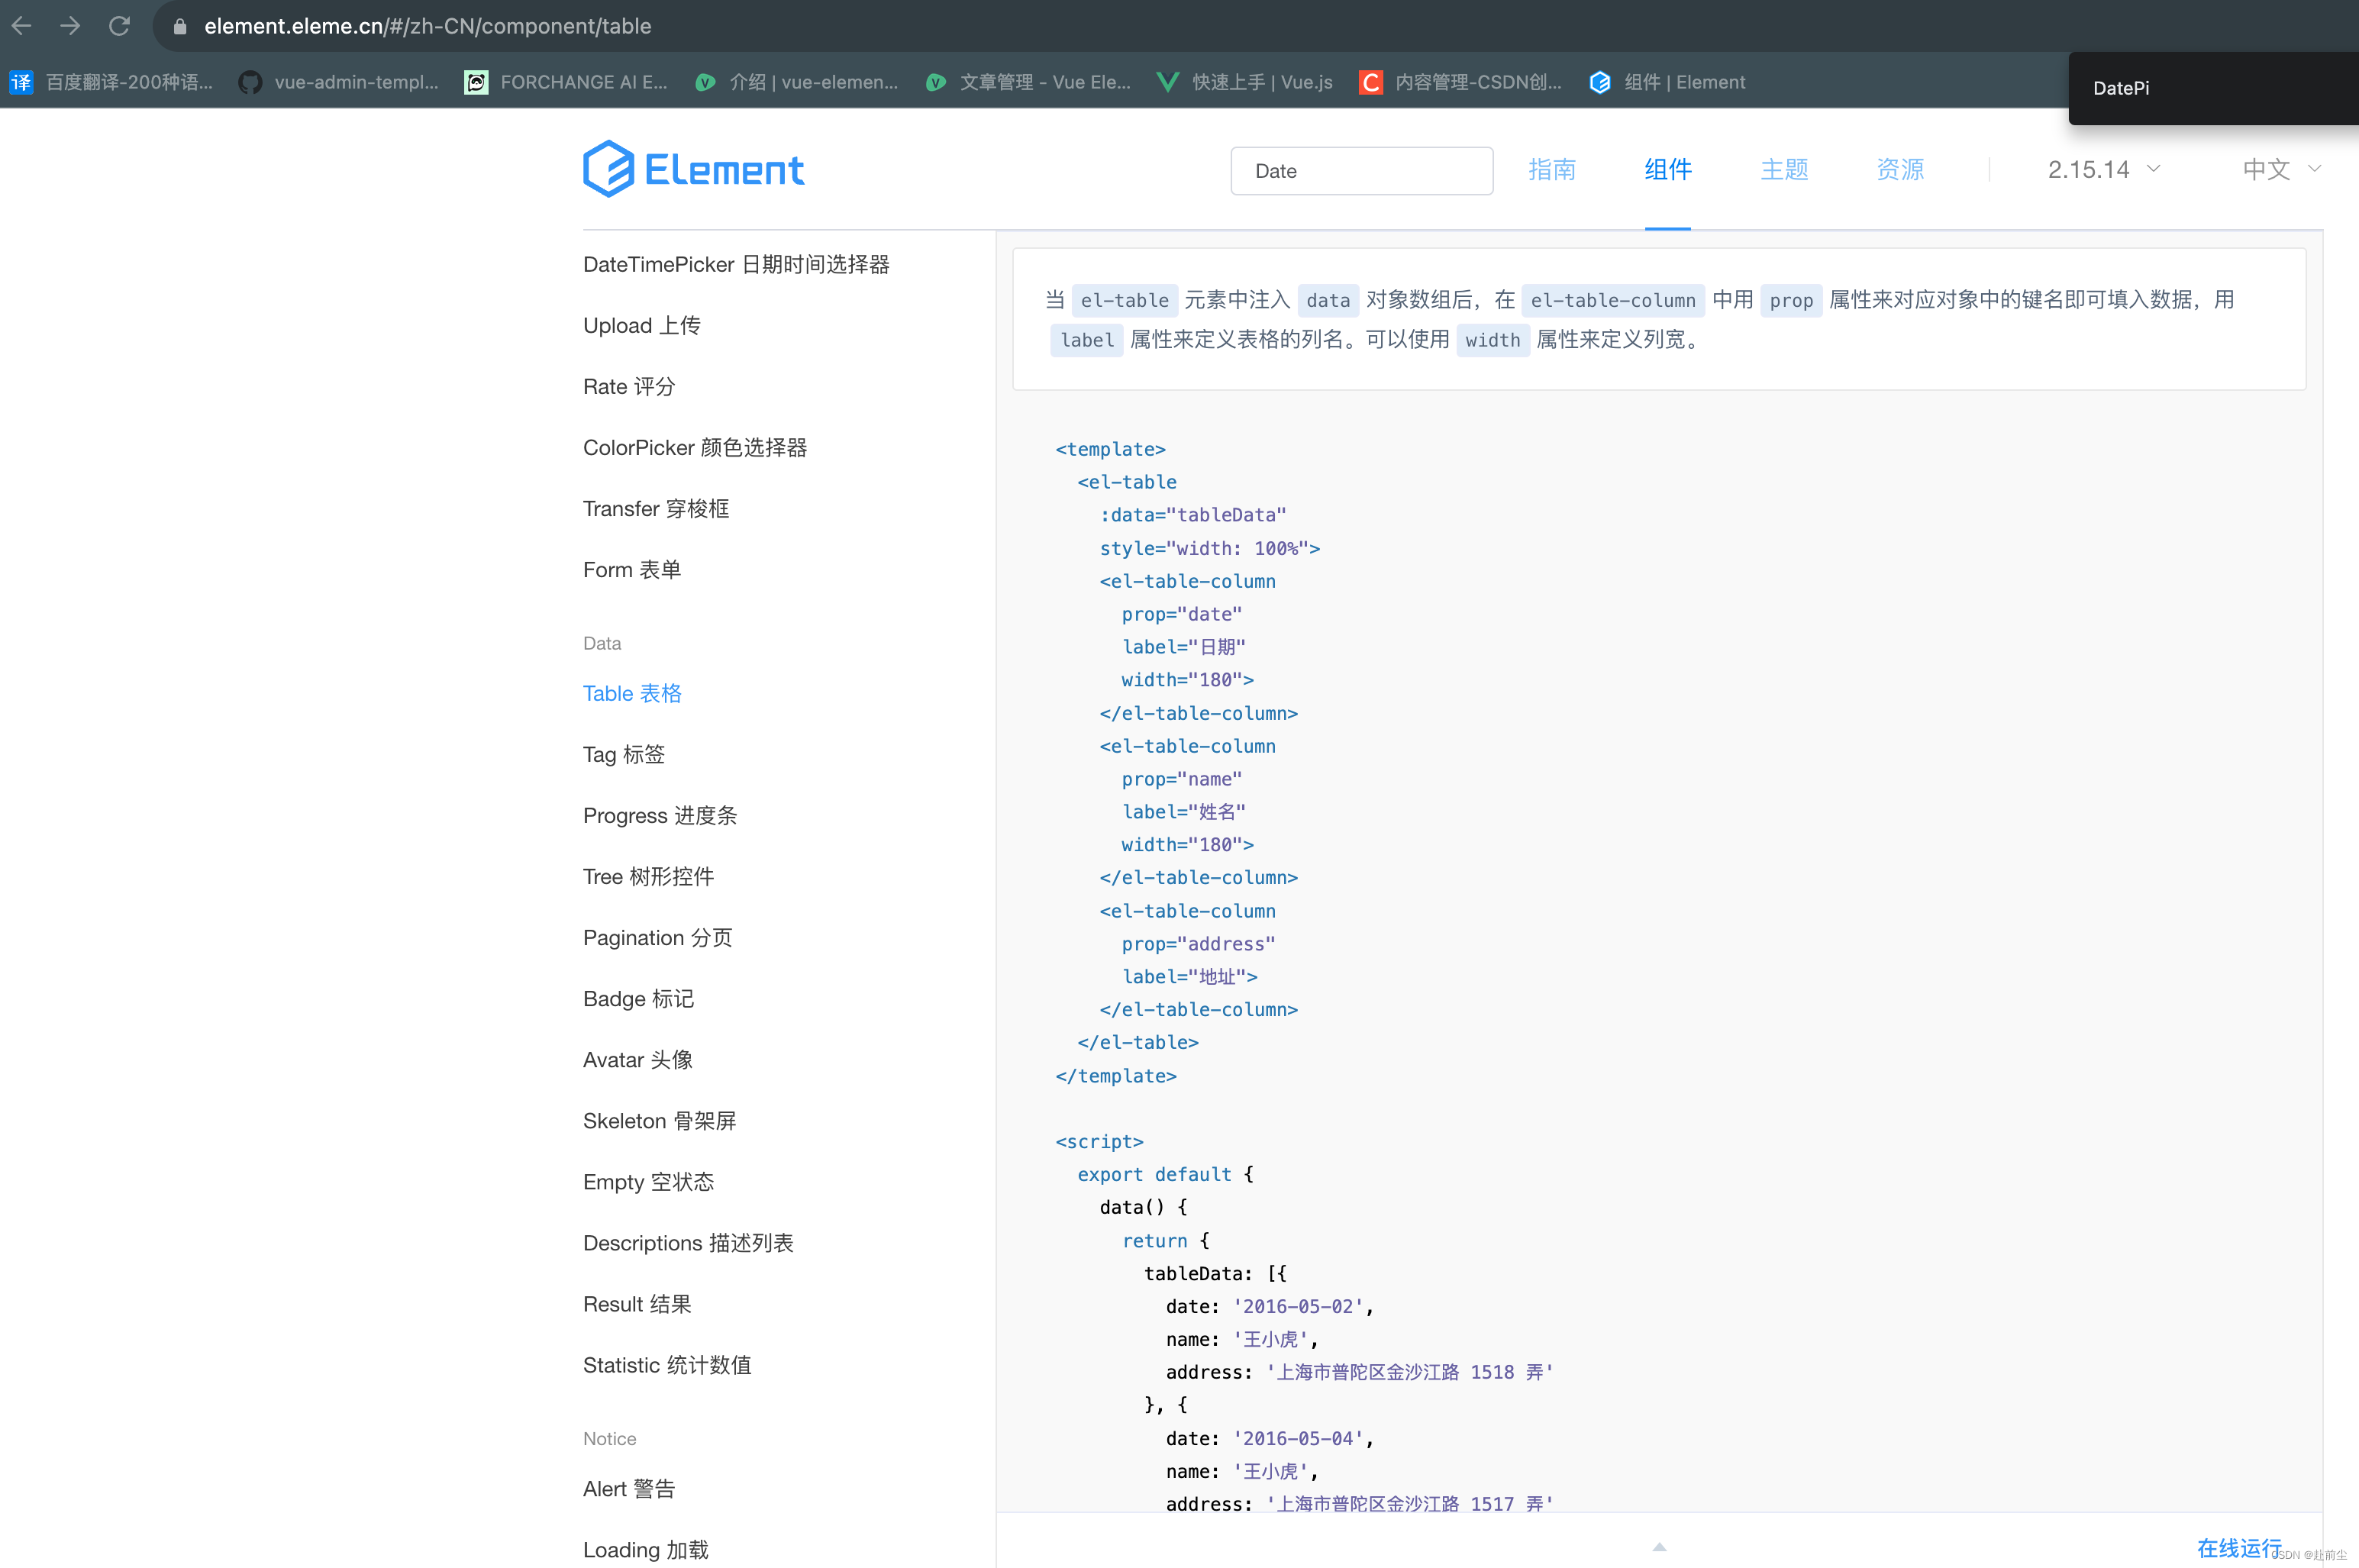
Task: Open the 2.15.14 version dropdown
Action: pyautogui.click(x=2104, y=169)
